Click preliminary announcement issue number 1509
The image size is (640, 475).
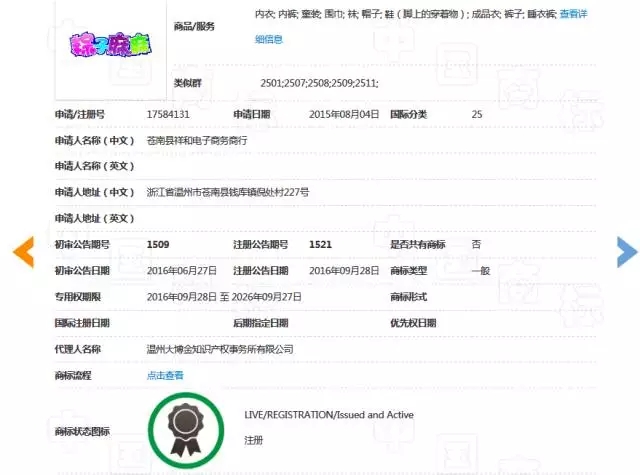point(158,244)
